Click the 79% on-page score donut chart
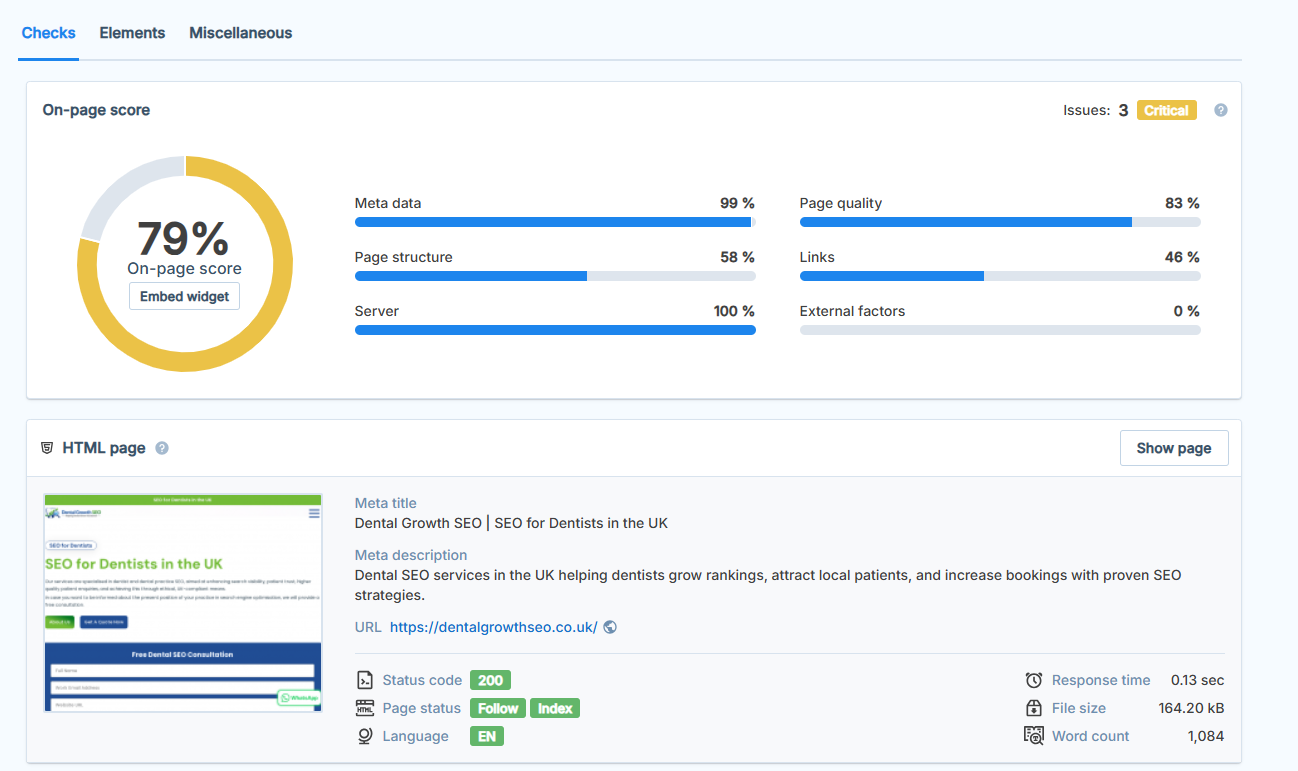 point(185,264)
